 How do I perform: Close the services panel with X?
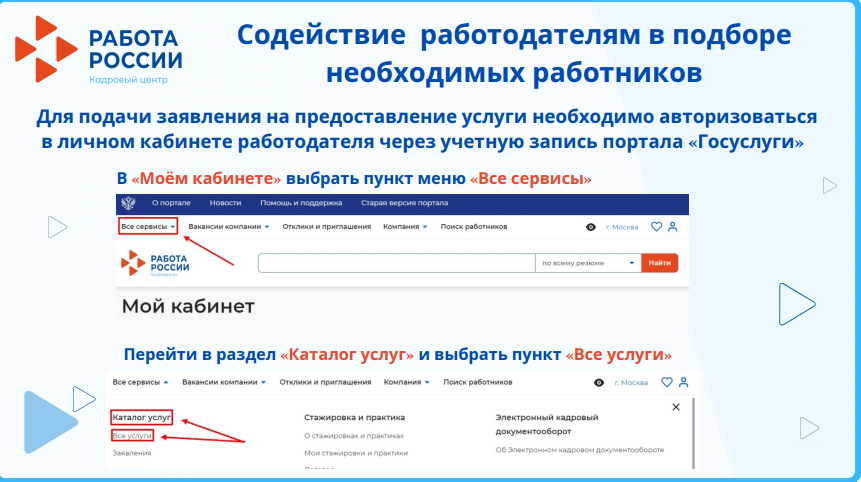point(676,407)
